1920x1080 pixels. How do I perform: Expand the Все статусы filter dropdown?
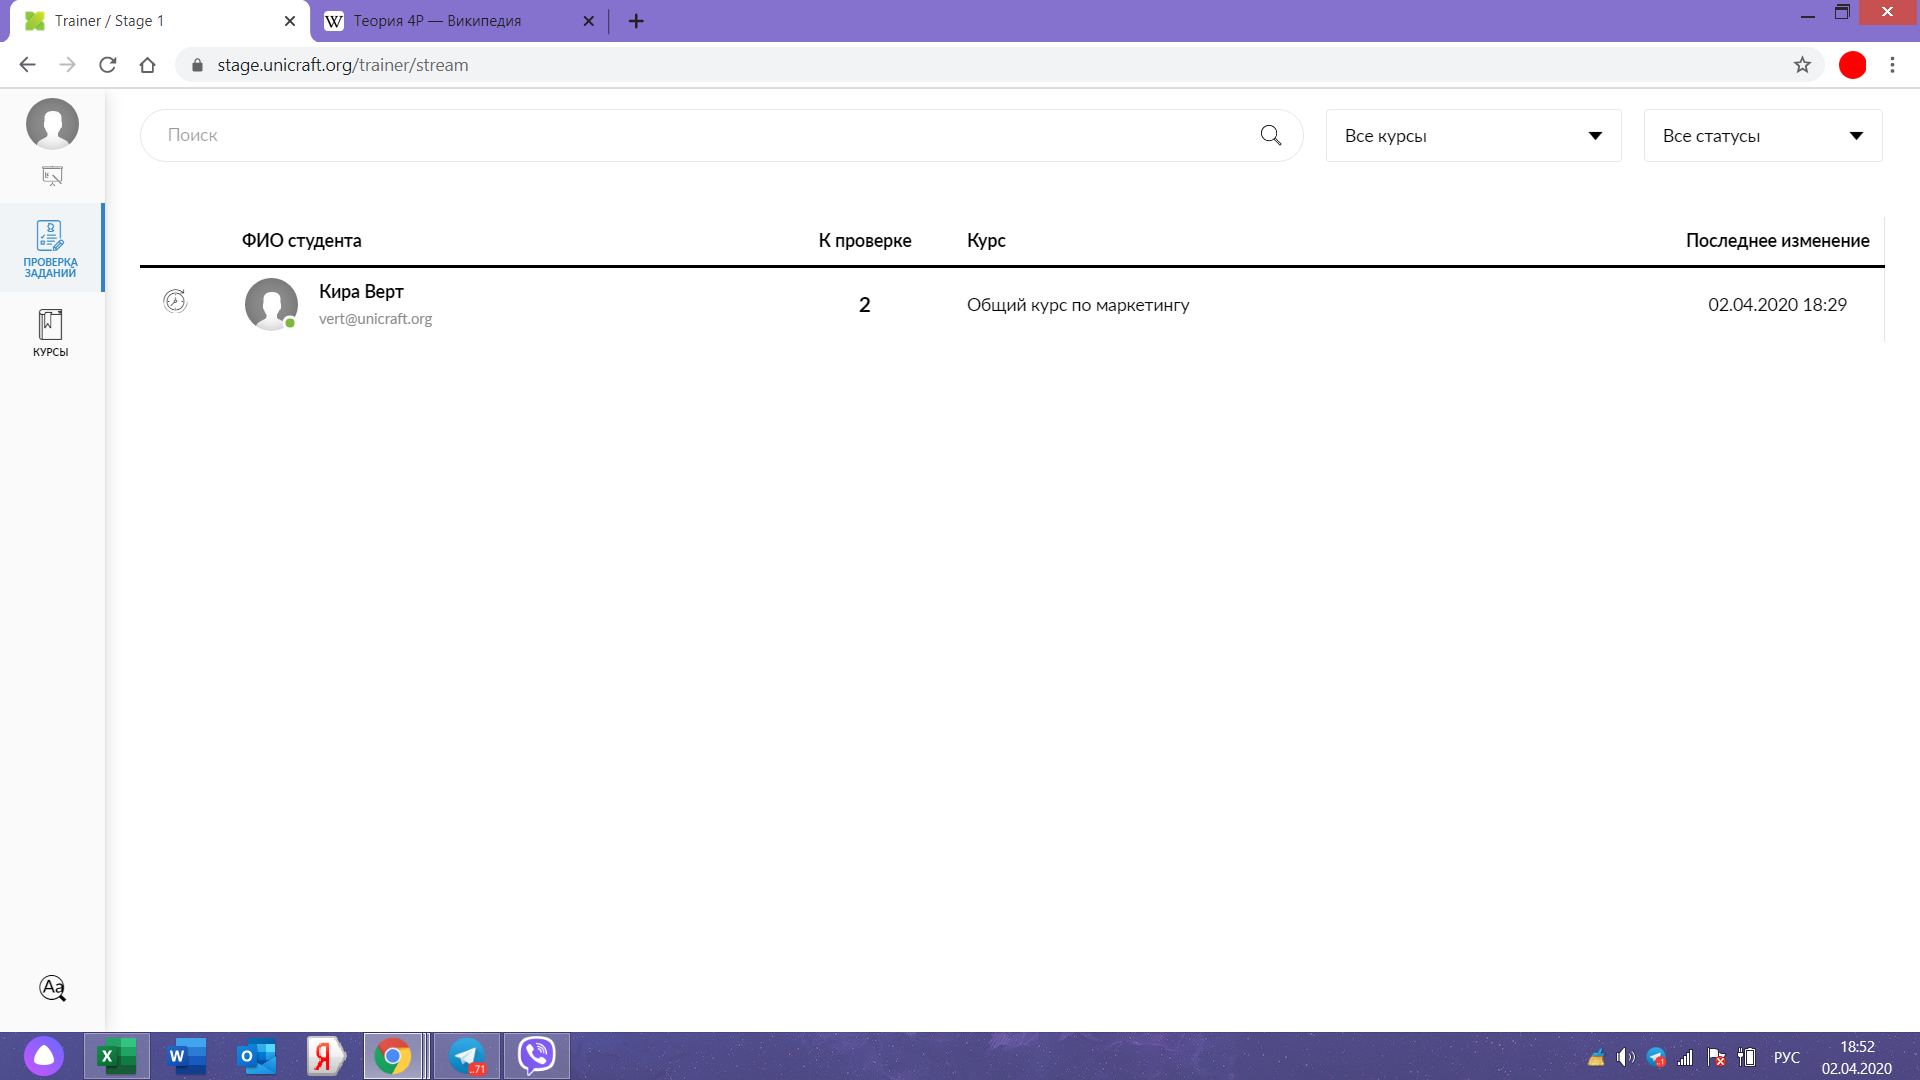point(1762,136)
